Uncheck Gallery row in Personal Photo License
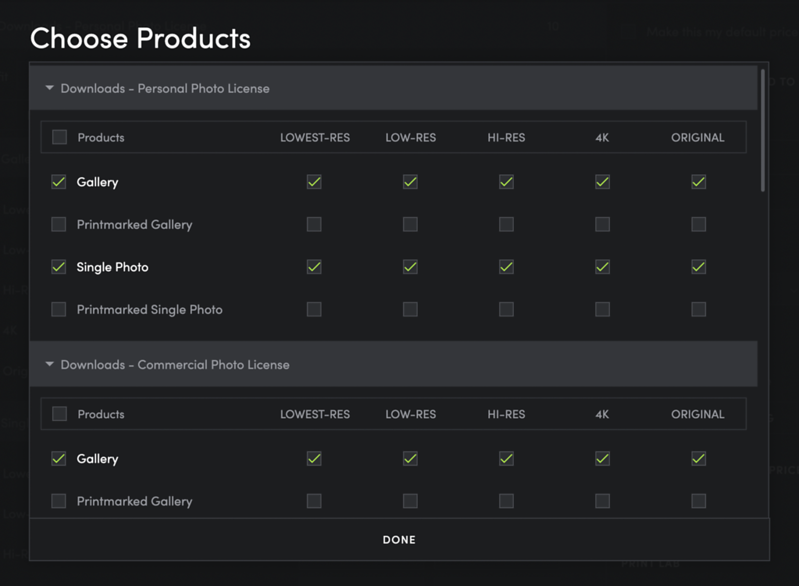The image size is (799, 586). [59, 182]
